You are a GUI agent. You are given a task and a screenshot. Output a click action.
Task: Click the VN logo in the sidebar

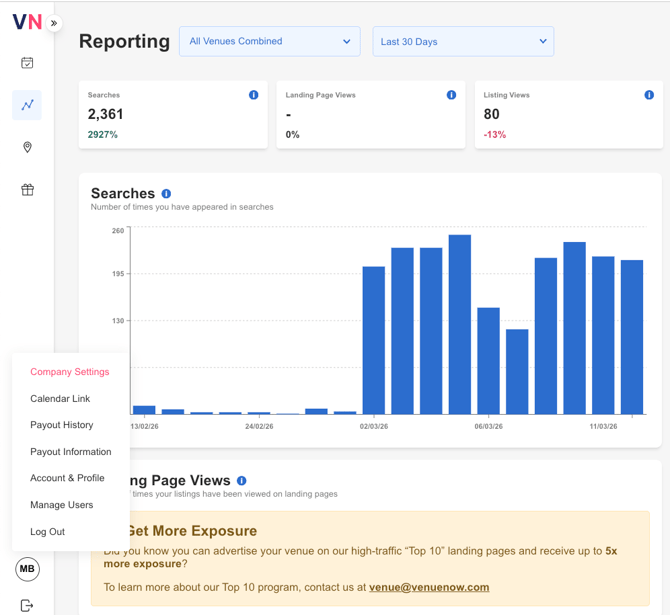[27, 22]
